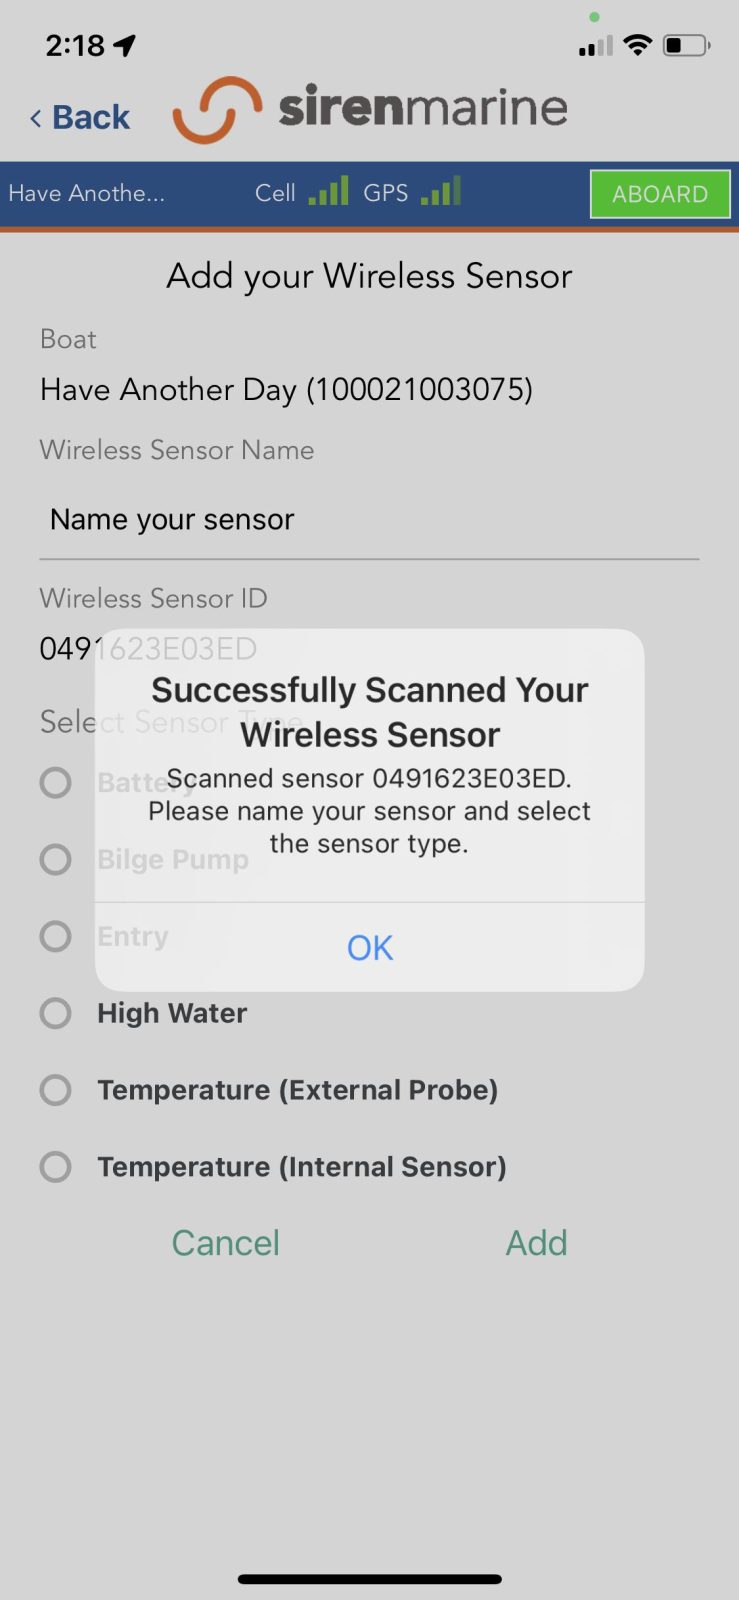
Task: Tap the cellular signal icon in status bar
Action: click(x=595, y=46)
